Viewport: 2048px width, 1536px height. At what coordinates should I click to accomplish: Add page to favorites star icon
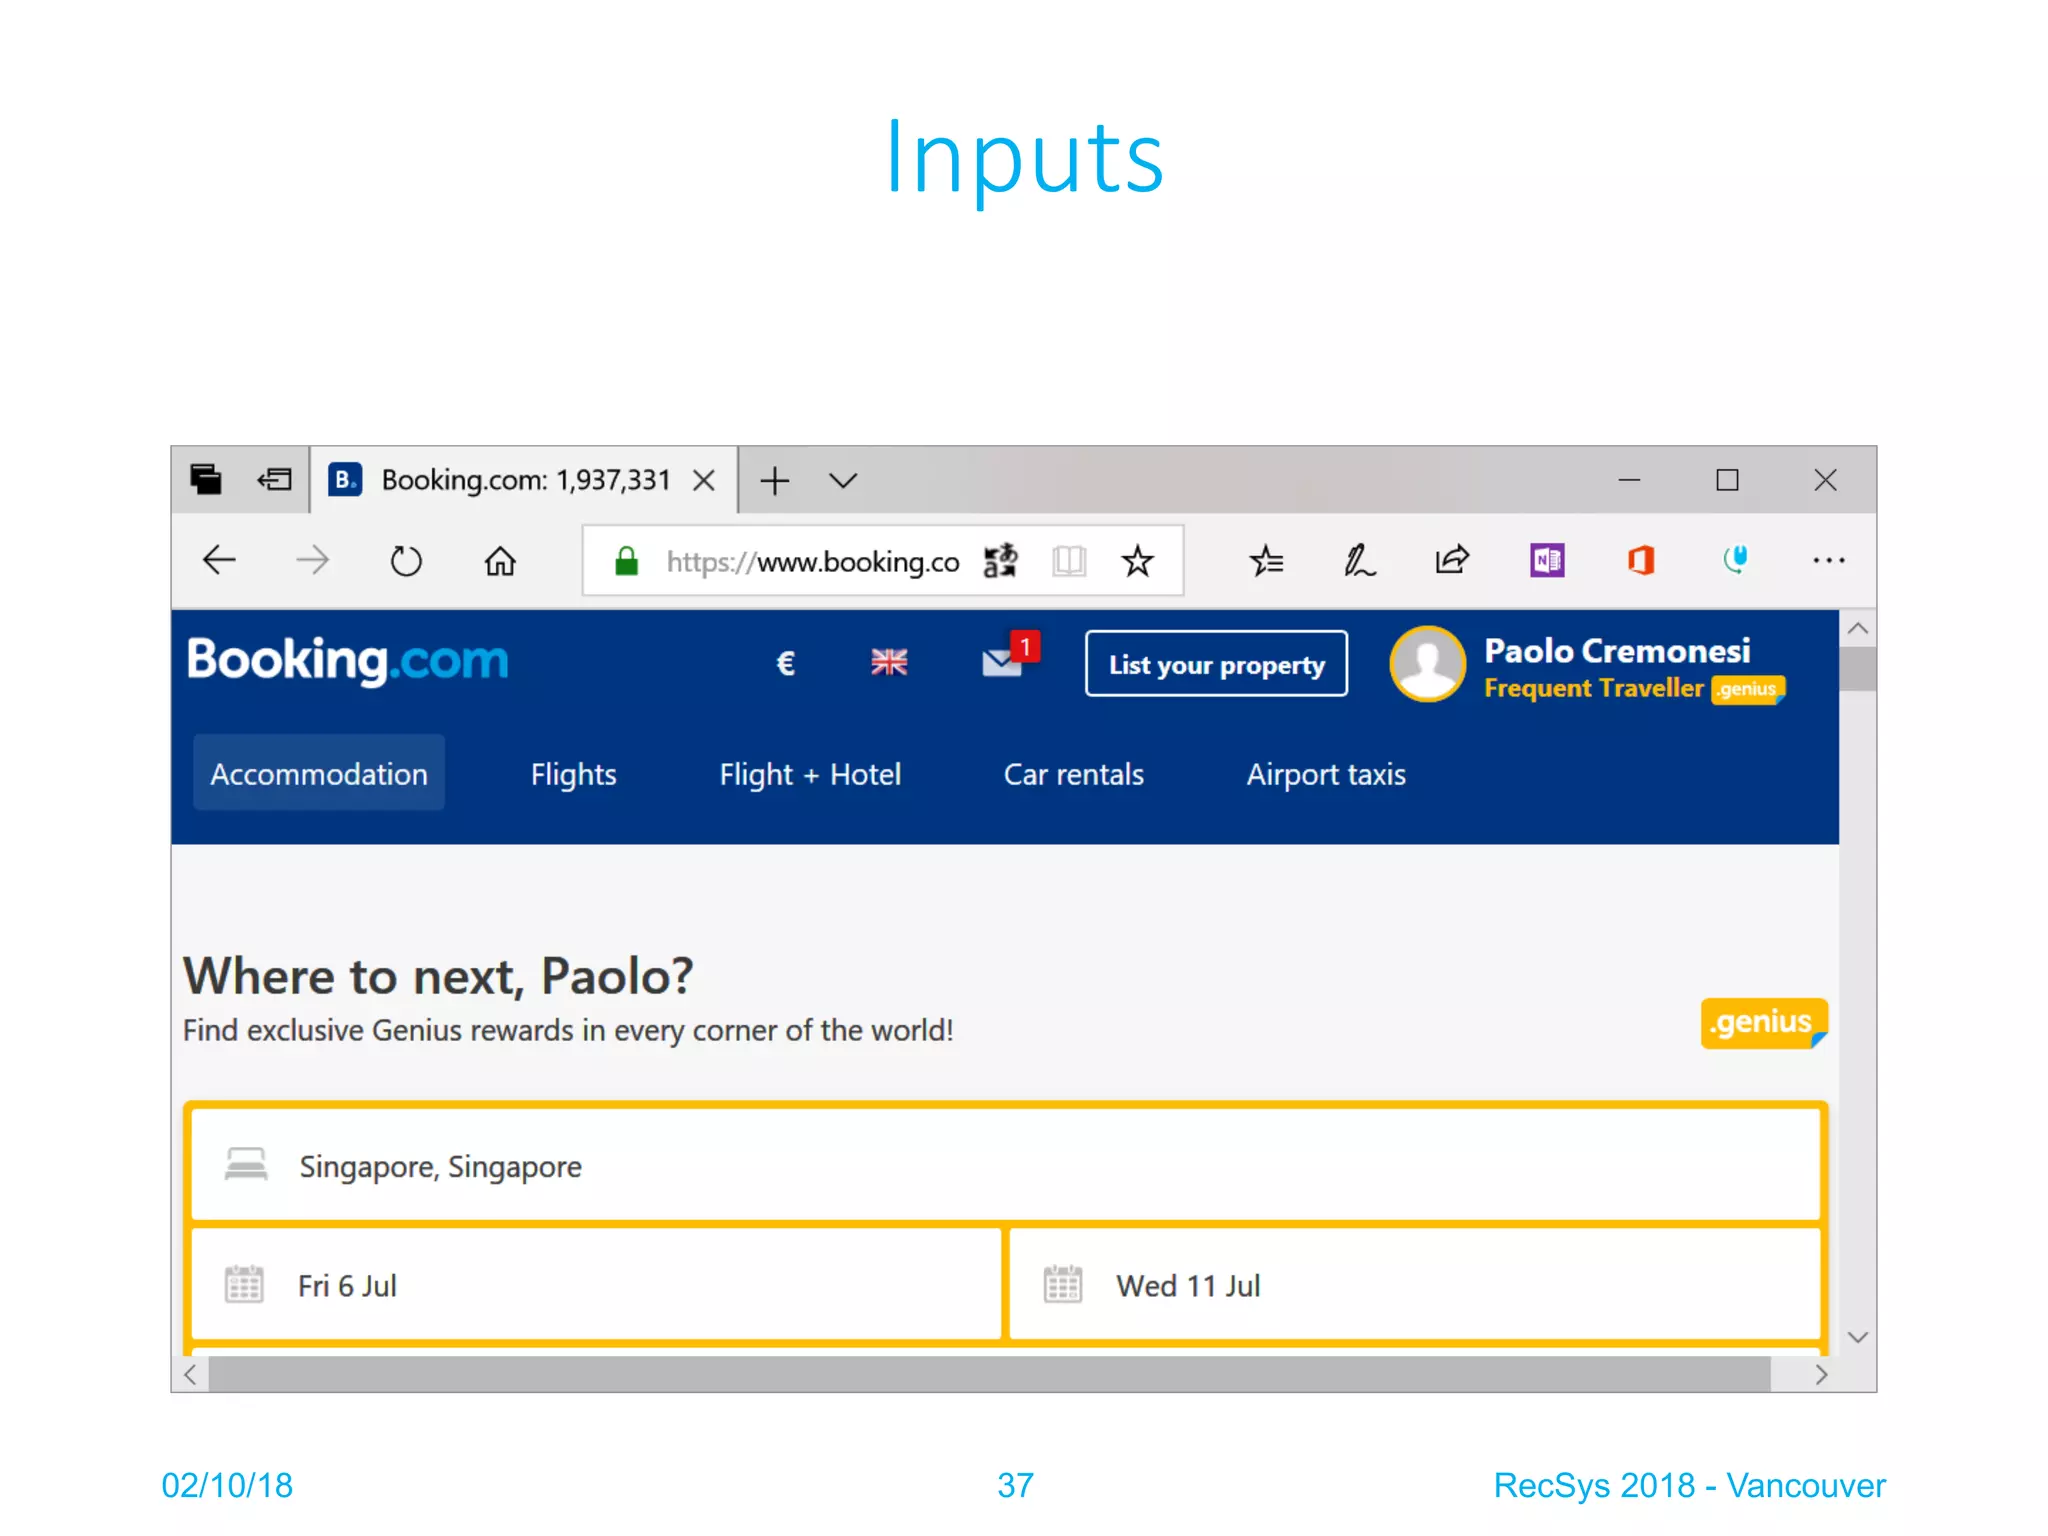point(1137,561)
